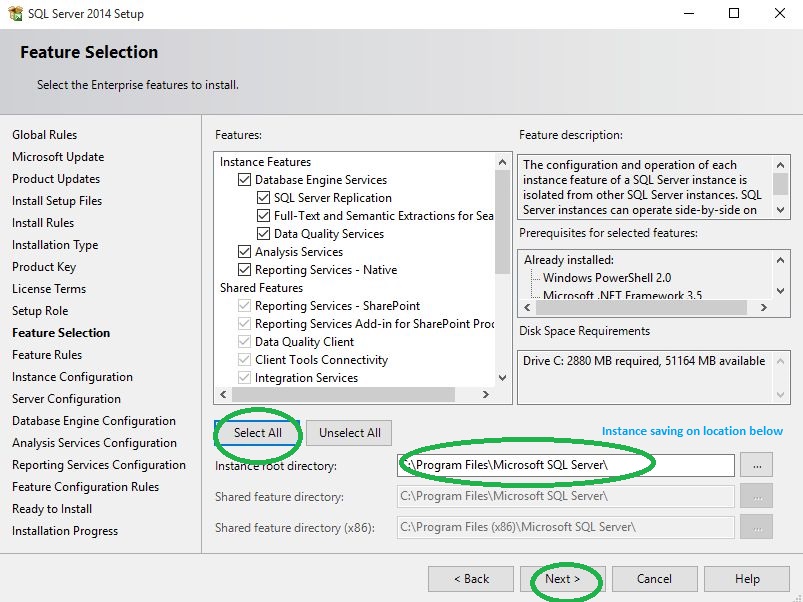Click down arrow of Features list scrollbar
Image resolution: width=803 pixels, height=602 pixels.
pyautogui.click(x=502, y=378)
